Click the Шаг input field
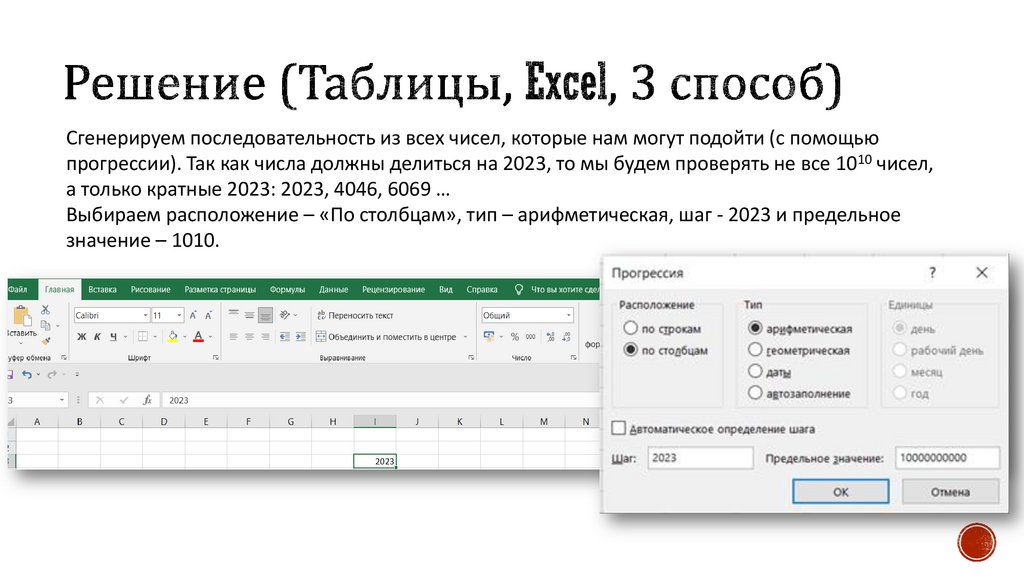Image resolution: width=1024 pixels, height=576 pixels. [x=700, y=458]
